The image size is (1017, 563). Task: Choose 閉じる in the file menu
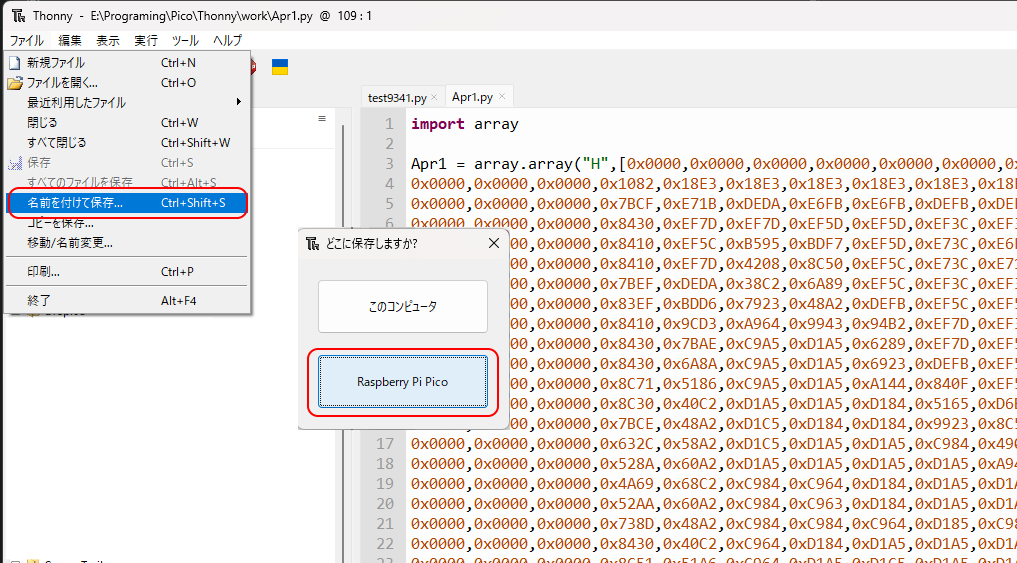pyautogui.click(x=126, y=123)
